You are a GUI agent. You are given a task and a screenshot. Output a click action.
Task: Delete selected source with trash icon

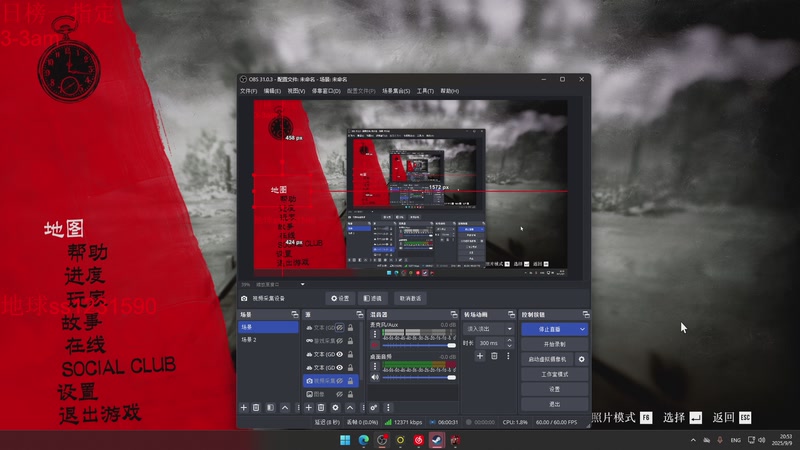(321, 408)
